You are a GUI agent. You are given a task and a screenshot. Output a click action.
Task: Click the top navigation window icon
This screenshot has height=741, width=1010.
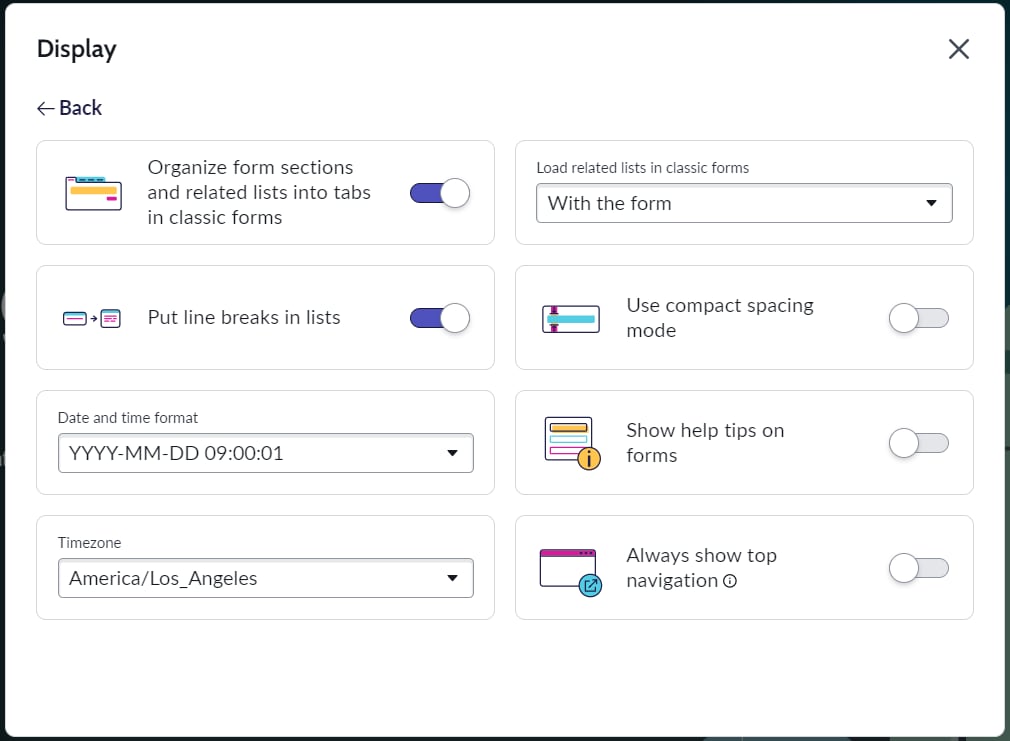pos(570,567)
